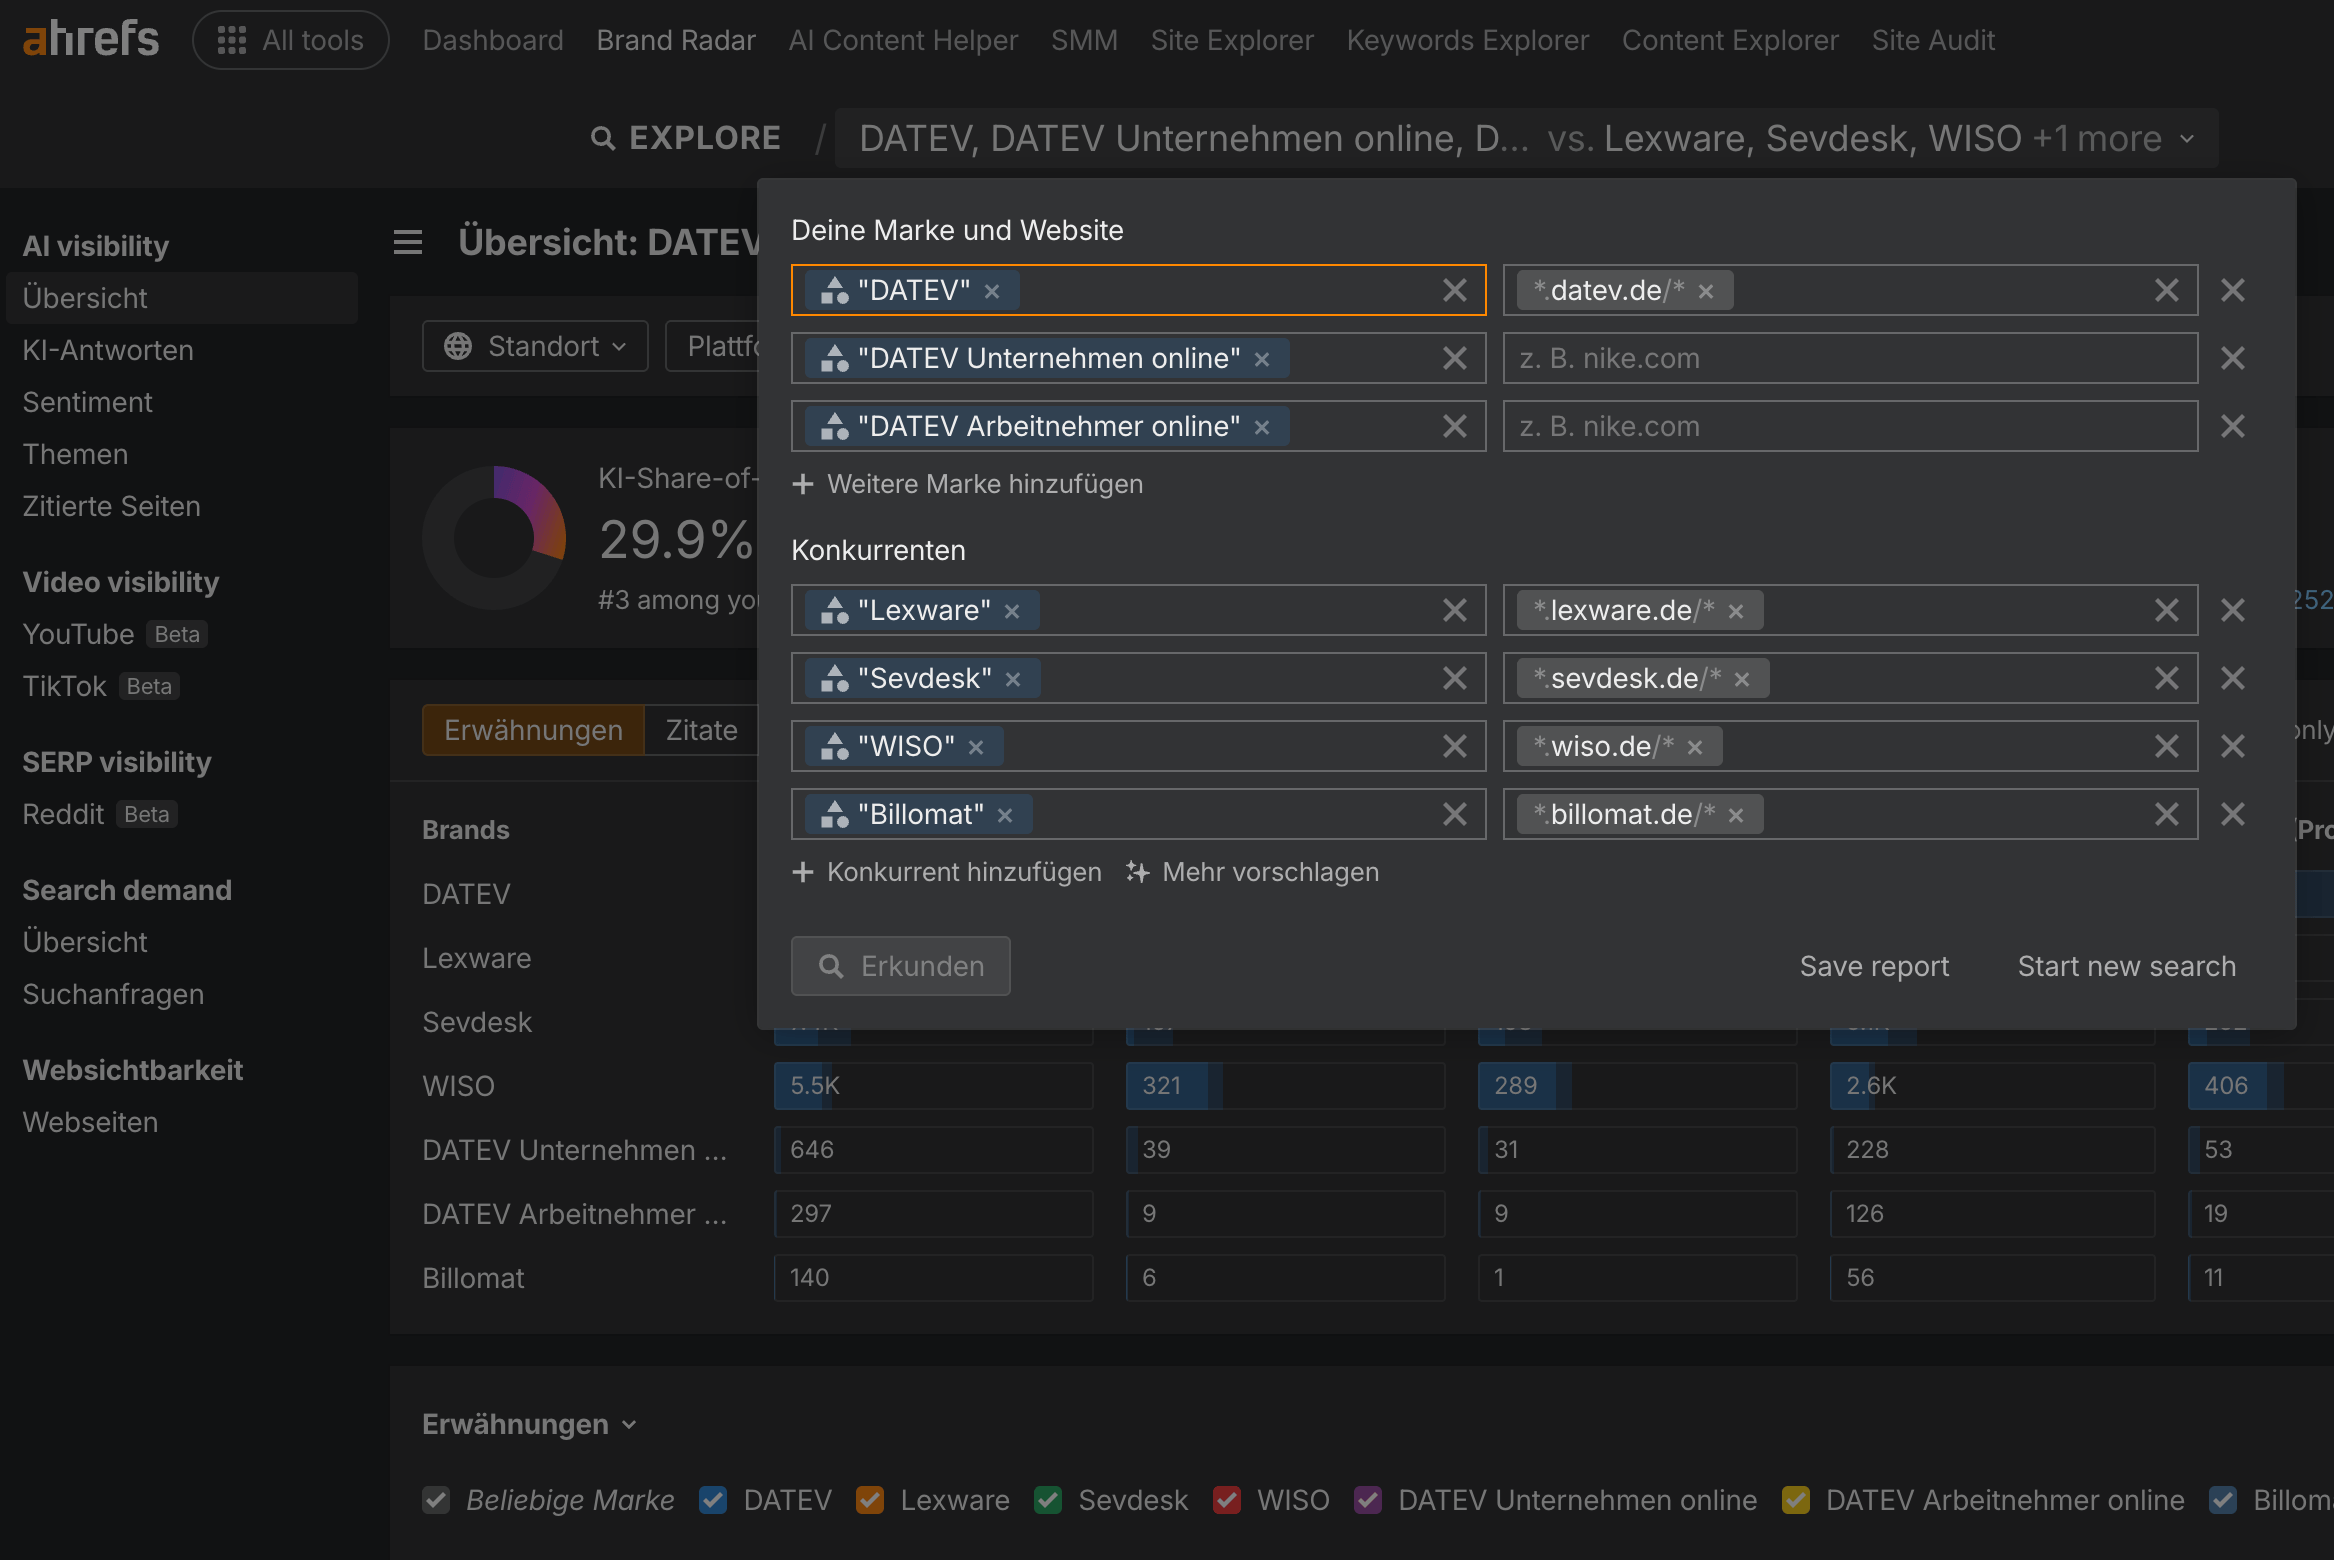The height and width of the screenshot is (1560, 2334).
Task: Open KI-Antworten in the sidebar
Action: coord(108,350)
